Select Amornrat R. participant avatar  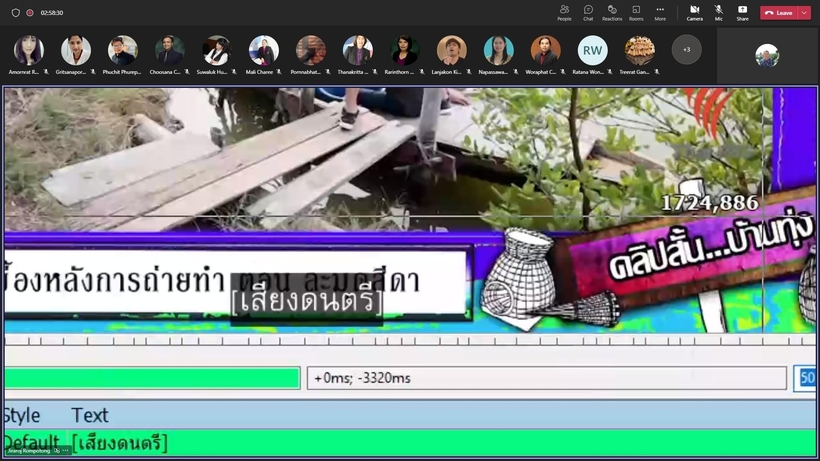(28, 50)
